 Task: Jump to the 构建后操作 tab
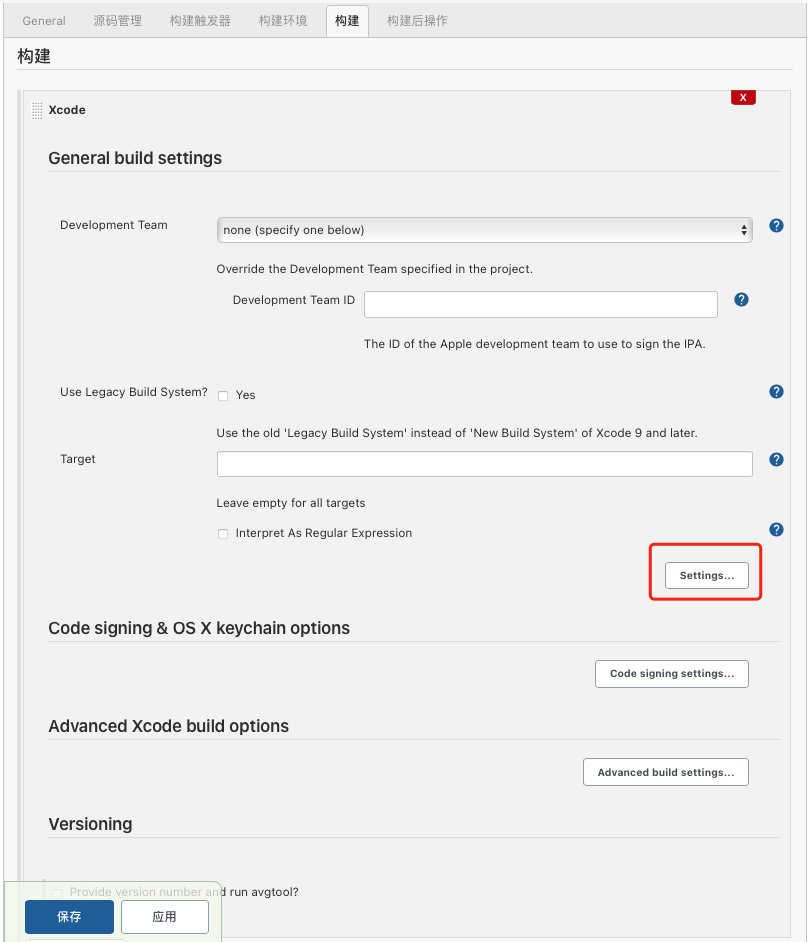[418, 21]
